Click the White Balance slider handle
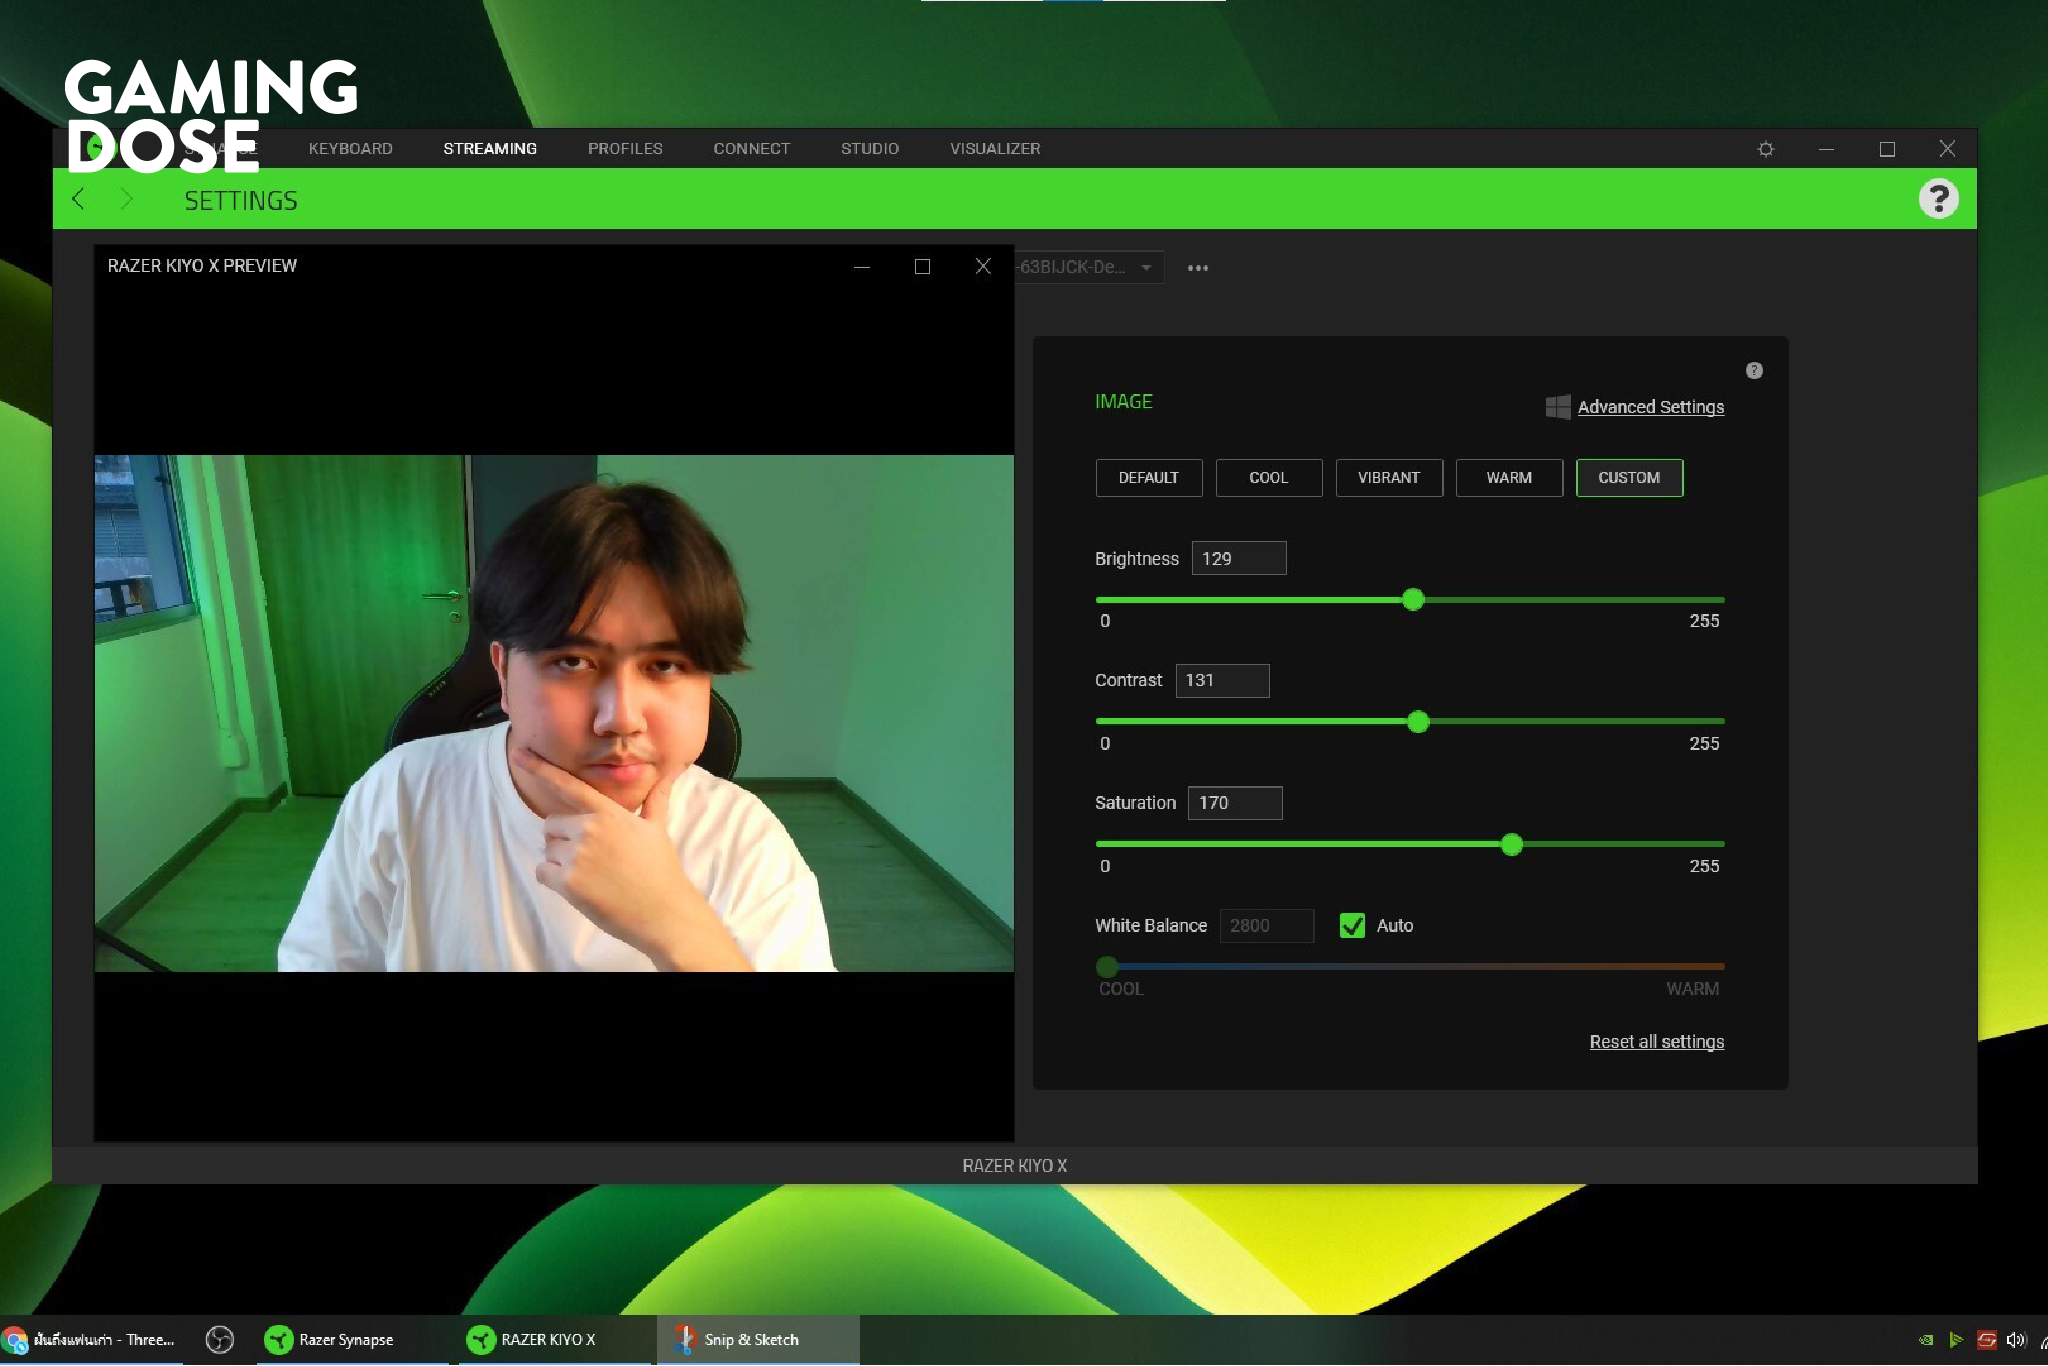Viewport: 2048px width, 1366px height. [x=1107, y=967]
